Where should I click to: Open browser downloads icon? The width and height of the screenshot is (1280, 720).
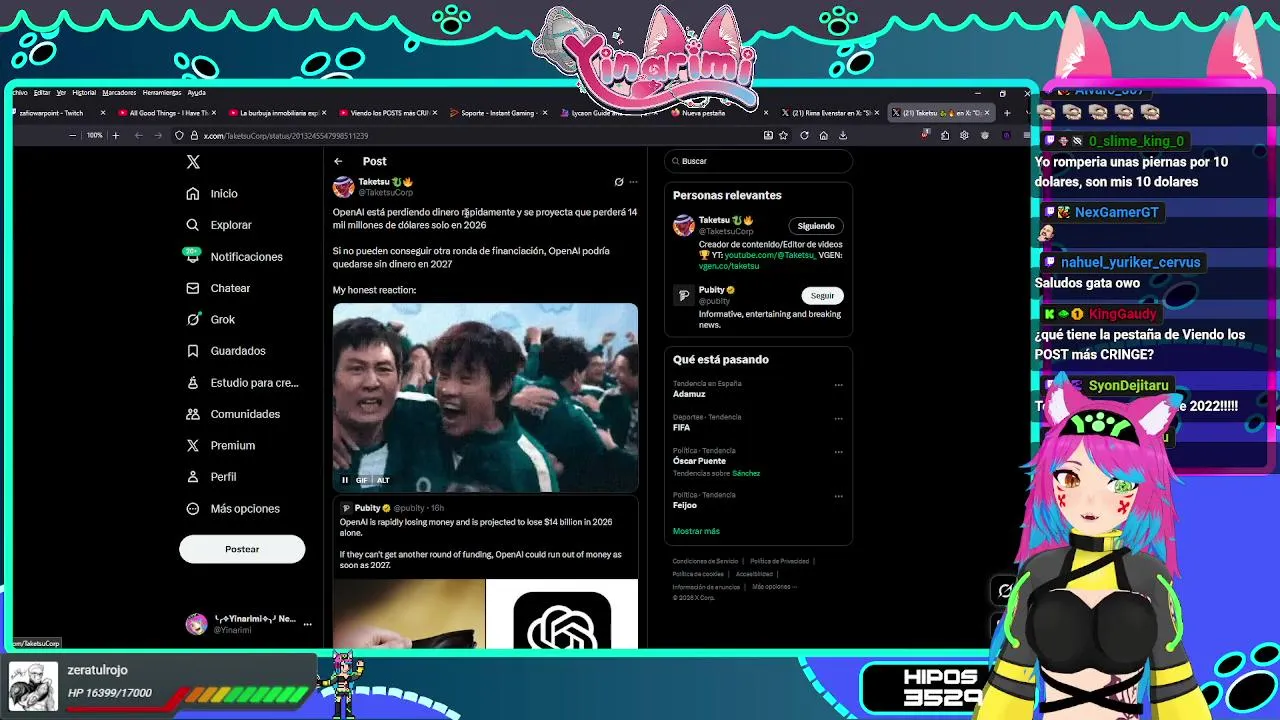point(843,136)
